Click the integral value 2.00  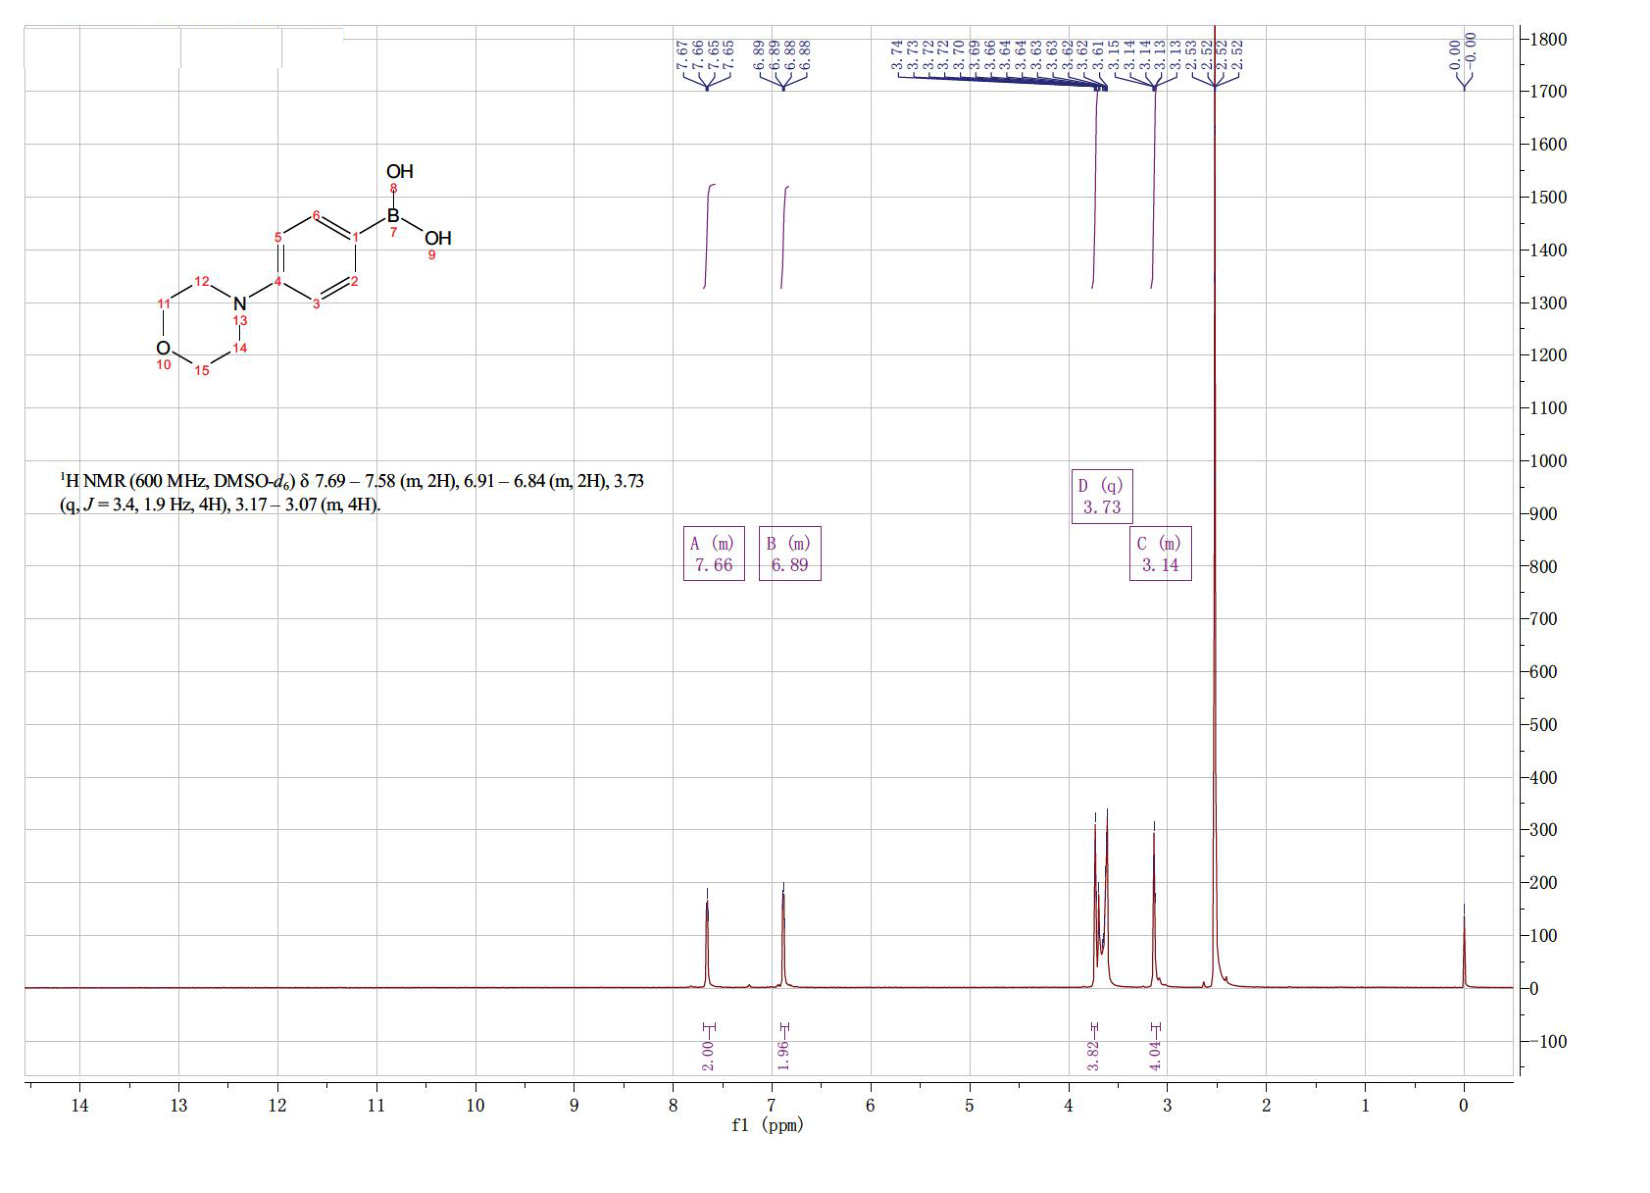(x=708, y=1055)
